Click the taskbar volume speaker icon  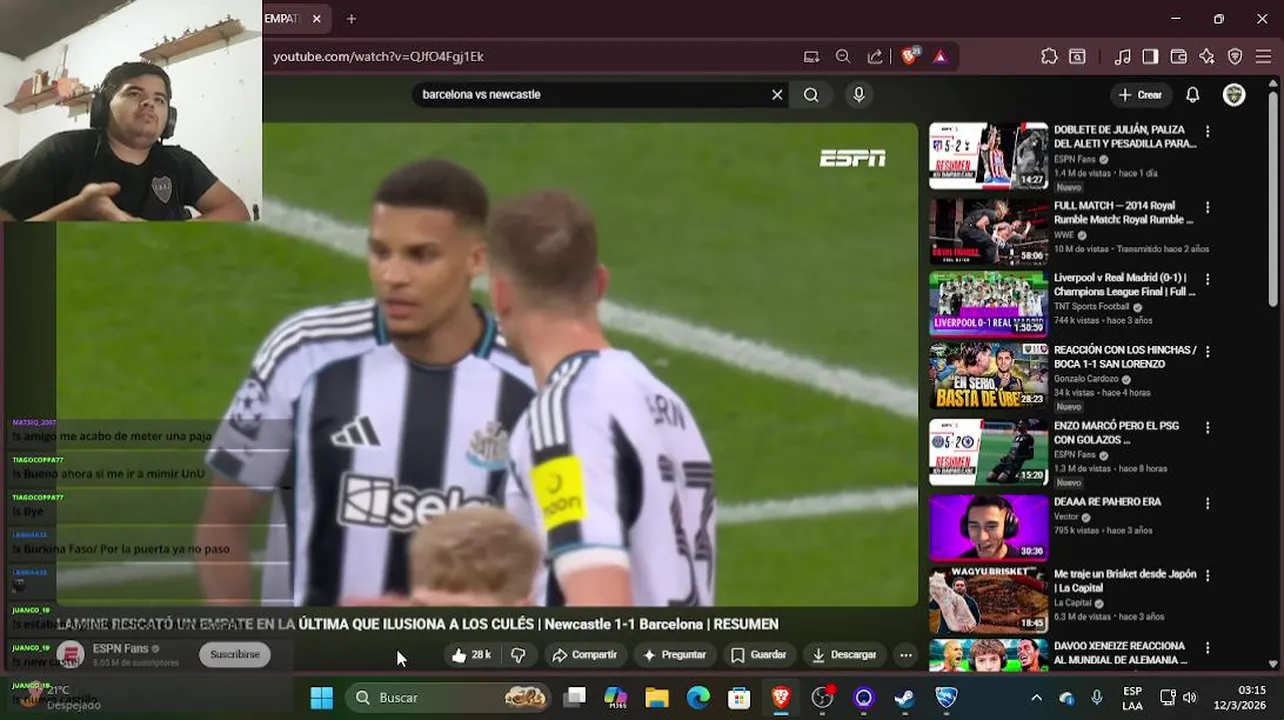1189,697
